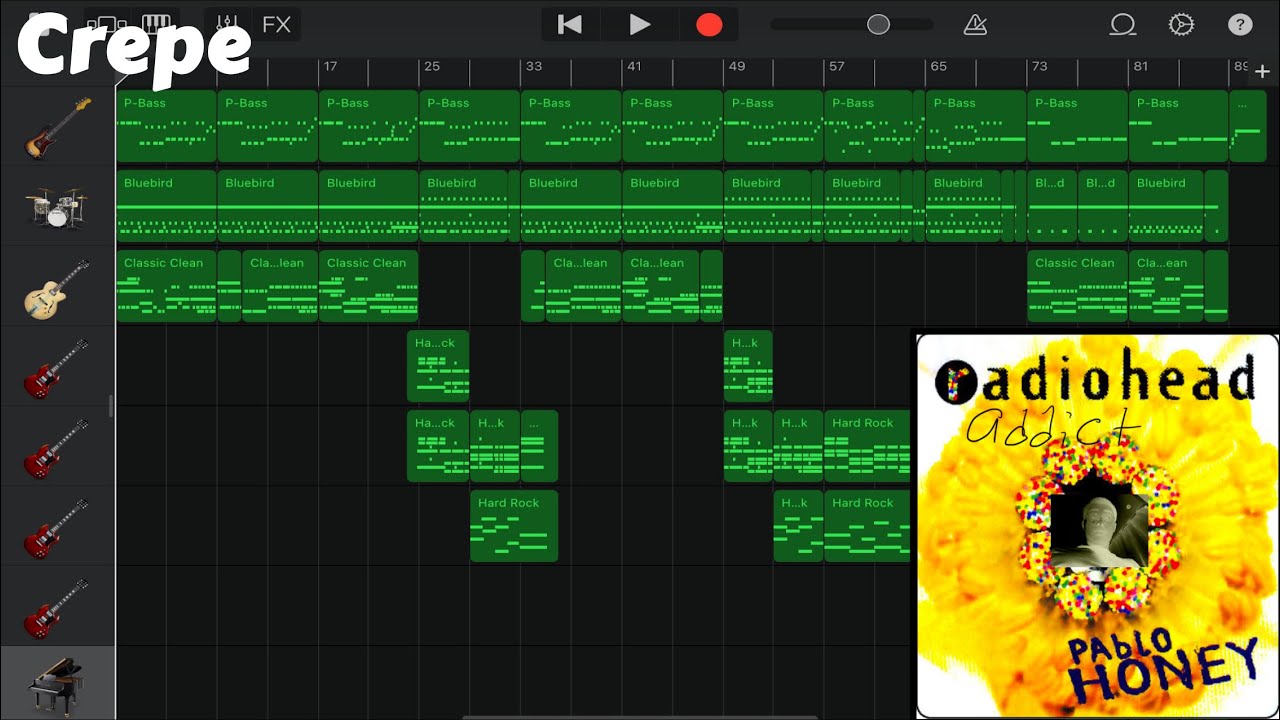
Task: Select the Bluebird drum region at bar 81
Action: pos(1167,206)
